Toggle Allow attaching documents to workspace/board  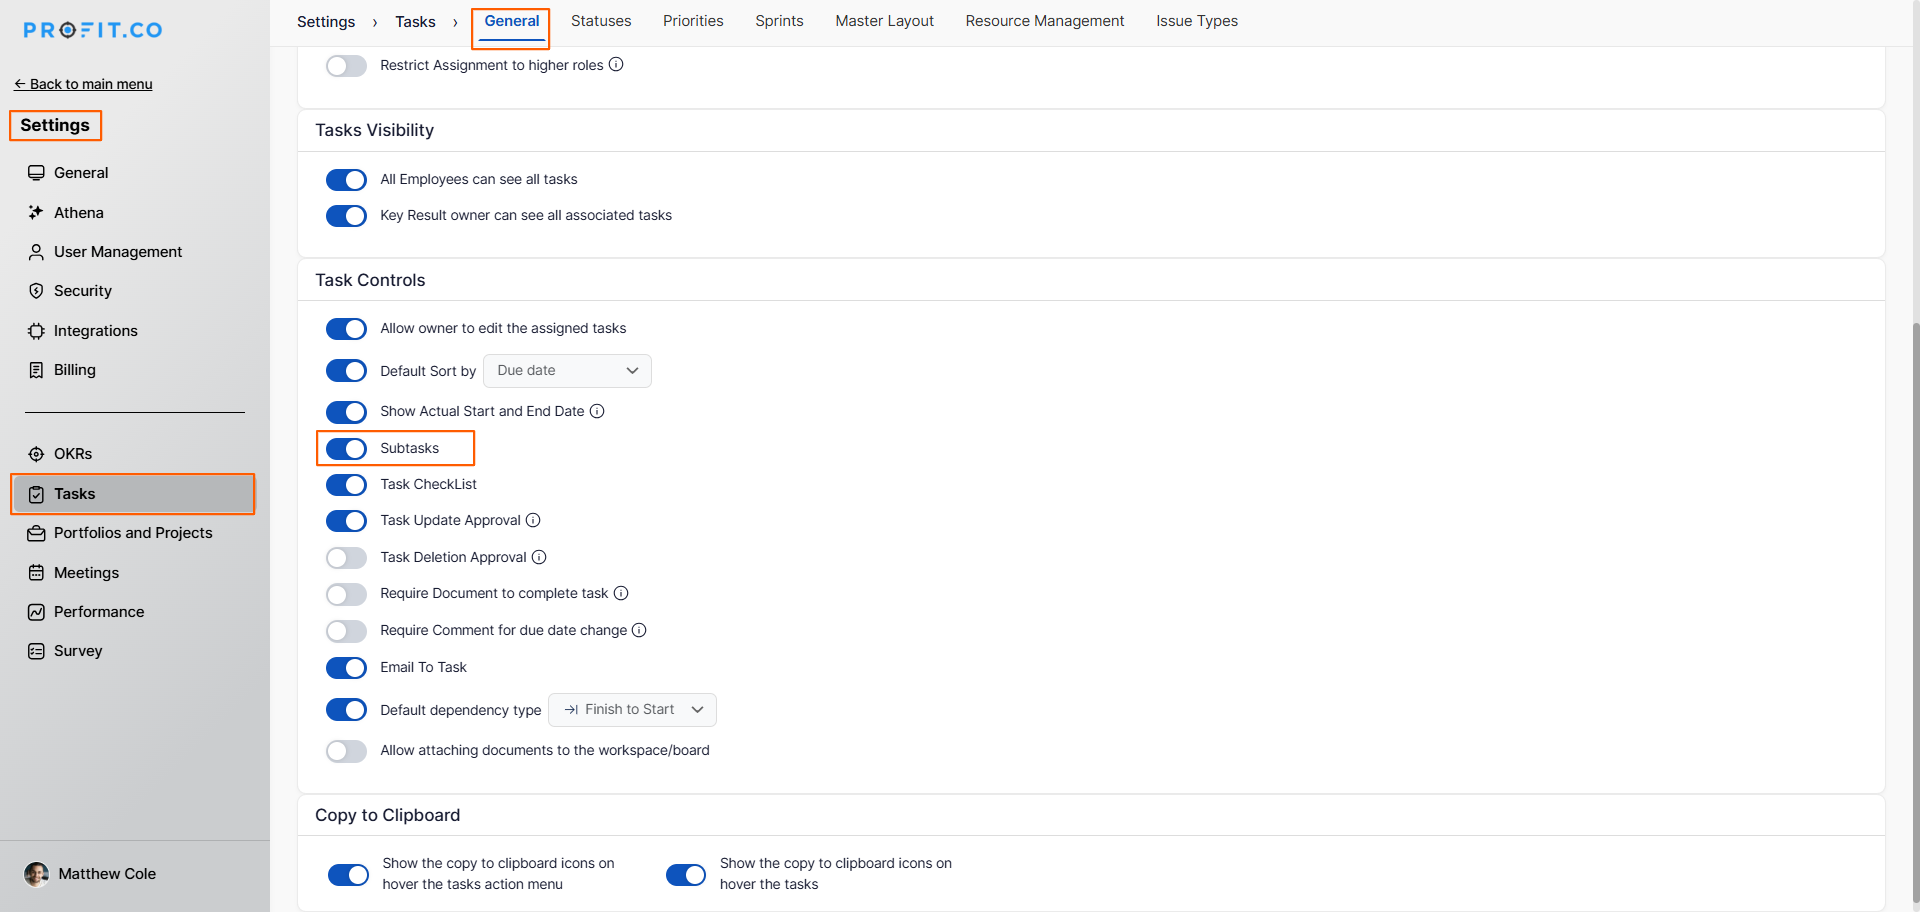pyautogui.click(x=346, y=751)
